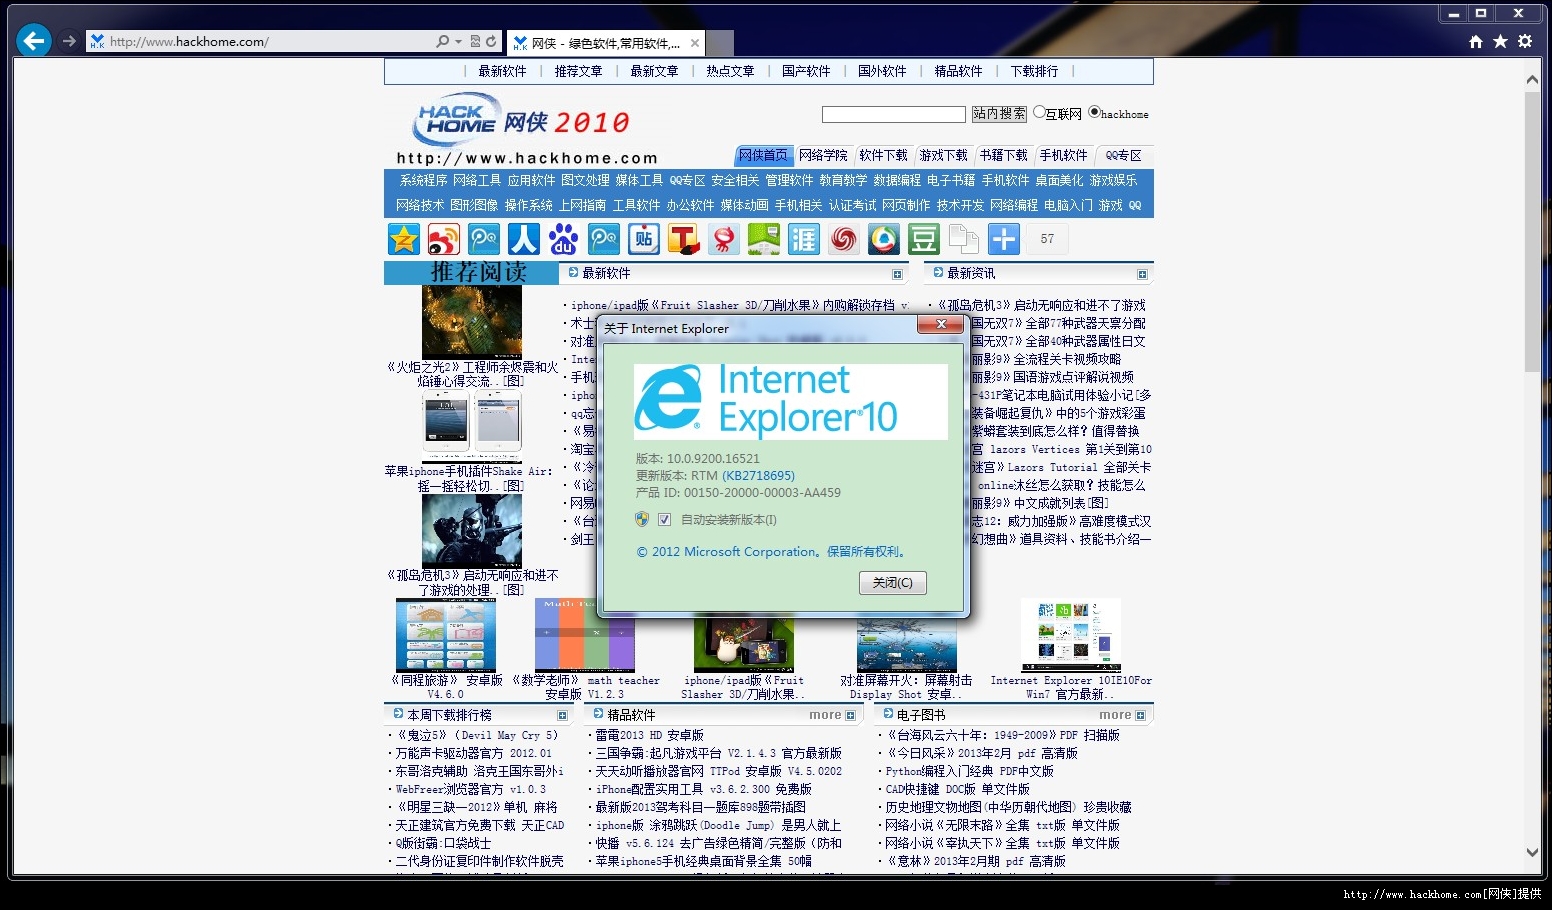Viewport: 1552px width, 910px height.
Task: Open the 火炬之光2 article thumbnail
Action: pos(472,322)
